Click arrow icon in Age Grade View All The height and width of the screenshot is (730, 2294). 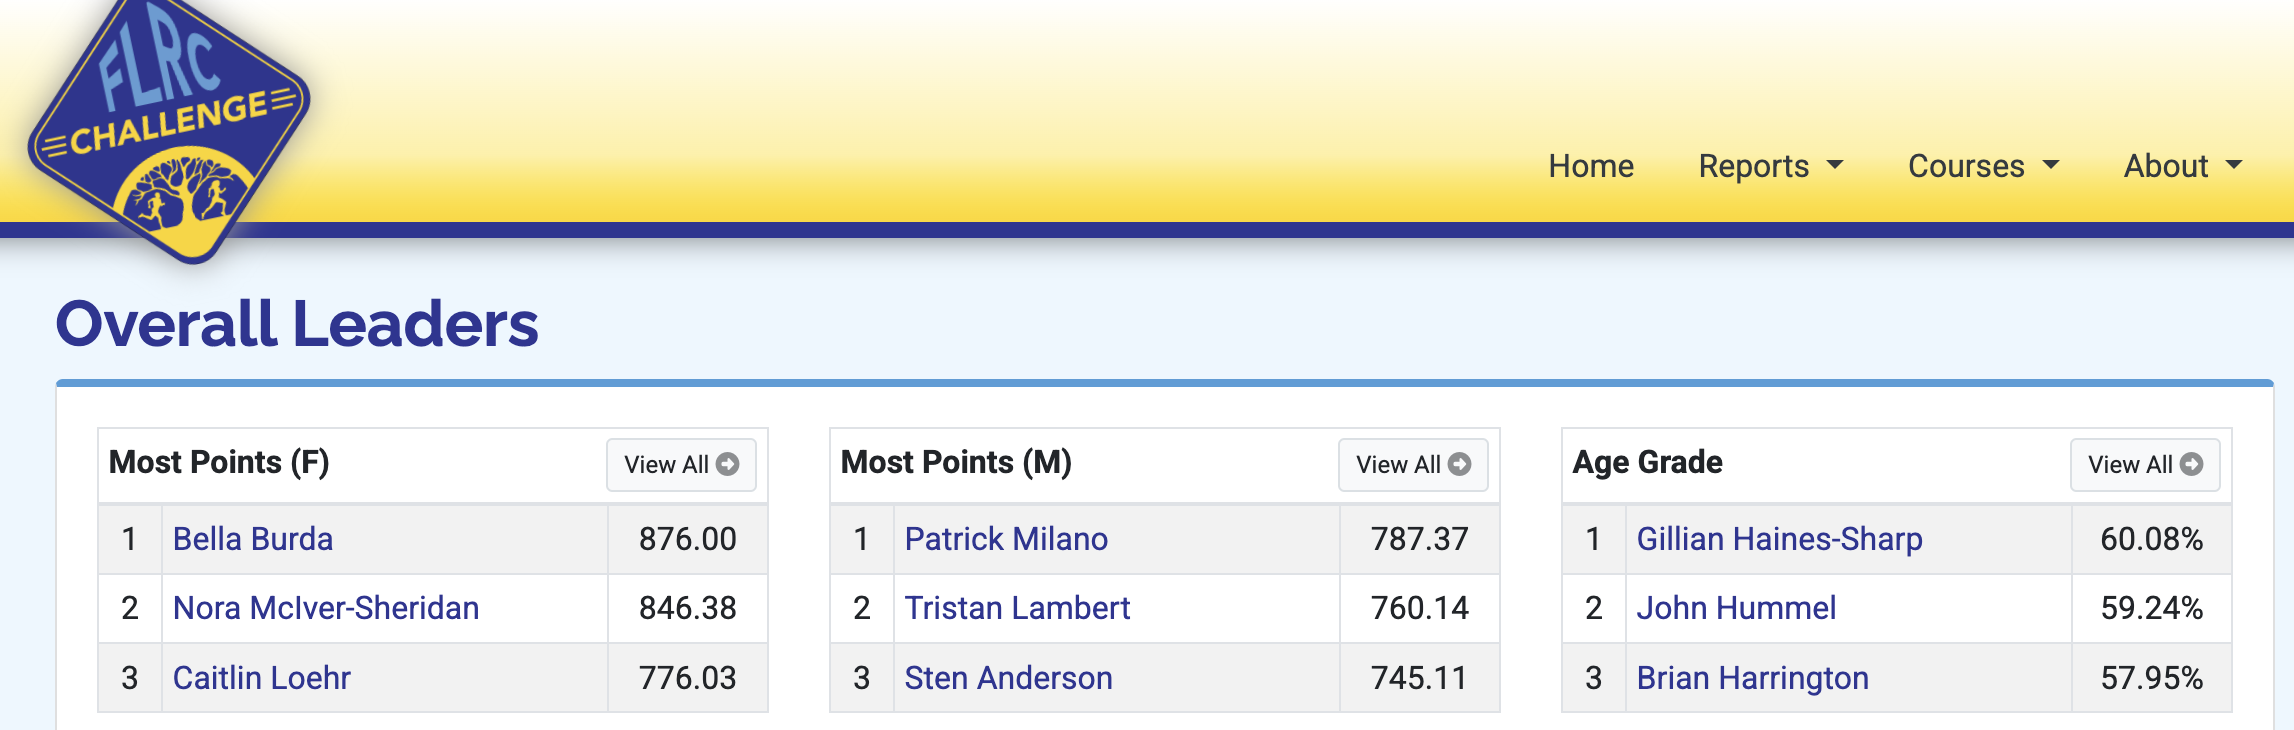coord(2192,464)
